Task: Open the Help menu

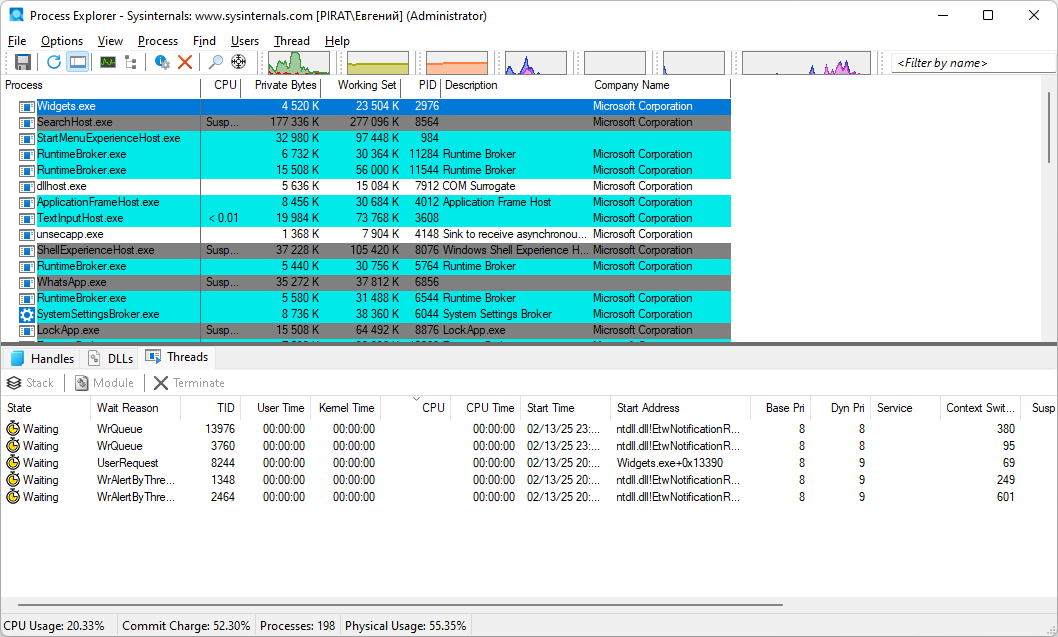Action: coord(337,41)
